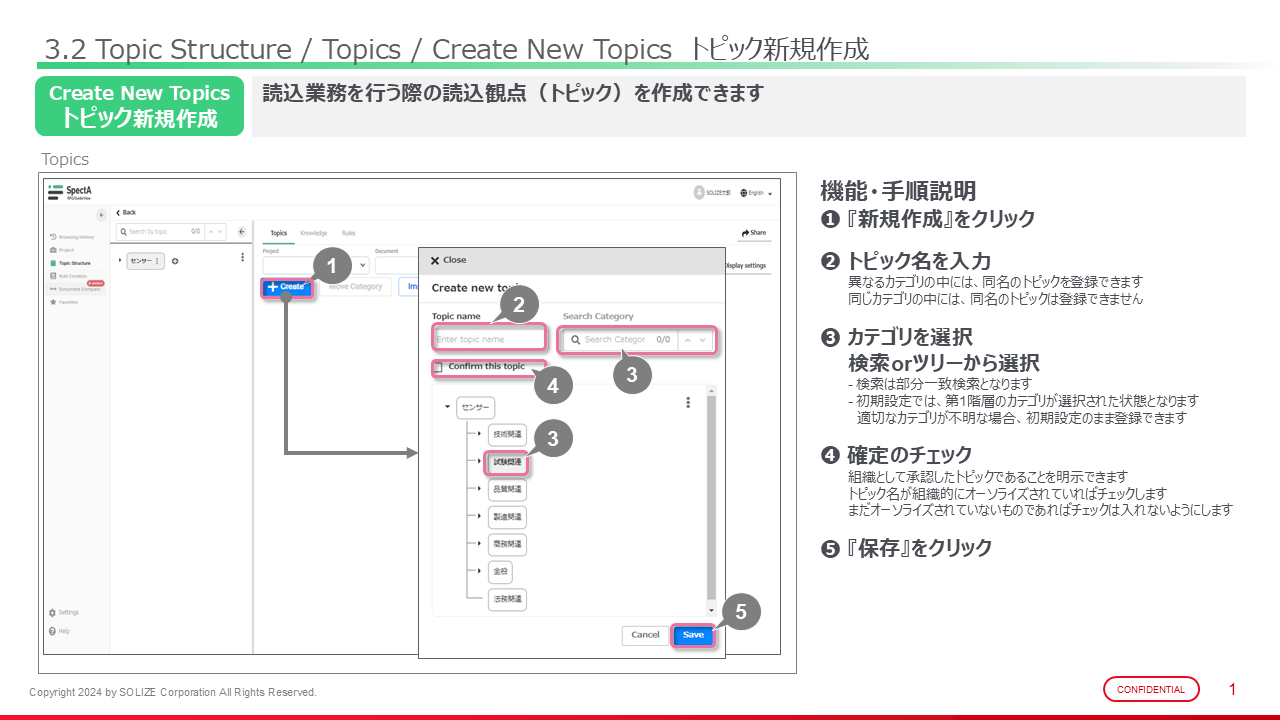
Task: Click the Topic name input field
Action: point(488,339)
